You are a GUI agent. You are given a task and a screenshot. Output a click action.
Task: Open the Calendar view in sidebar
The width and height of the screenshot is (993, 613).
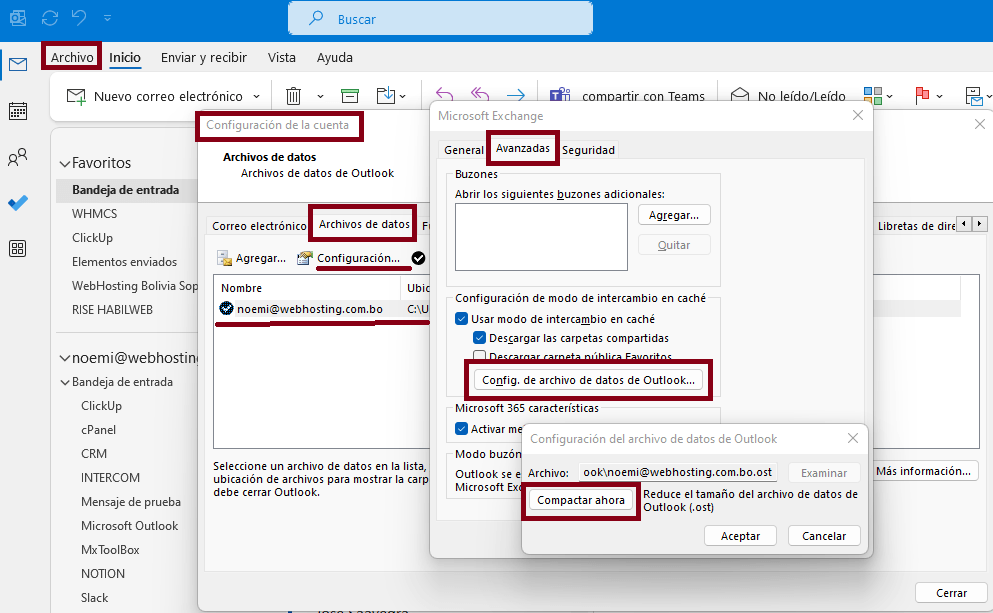tap(18, 111)
